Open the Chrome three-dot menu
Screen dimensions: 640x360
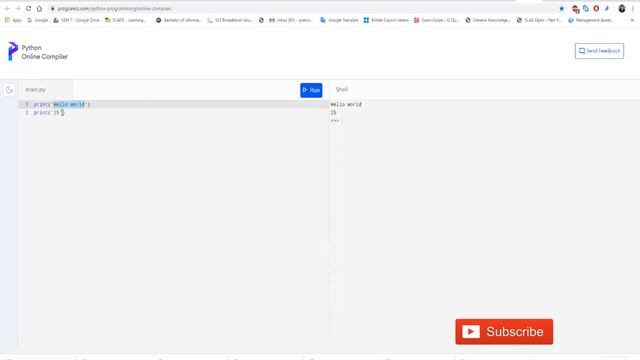633,9
